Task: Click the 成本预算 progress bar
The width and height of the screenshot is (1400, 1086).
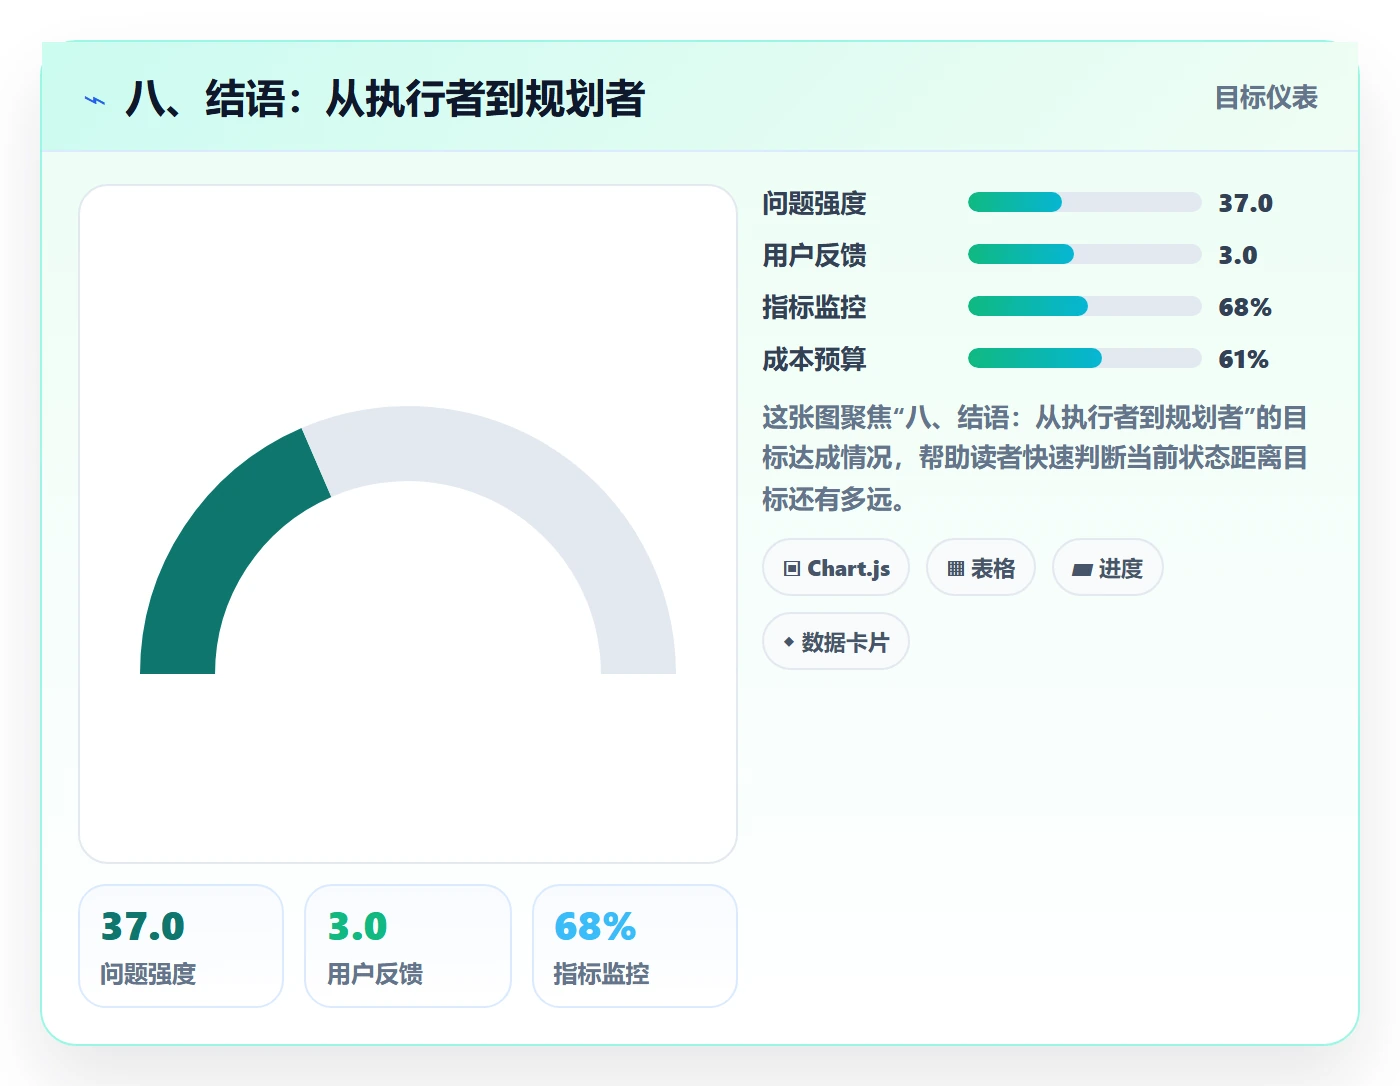Action: tap(1084, 358)
